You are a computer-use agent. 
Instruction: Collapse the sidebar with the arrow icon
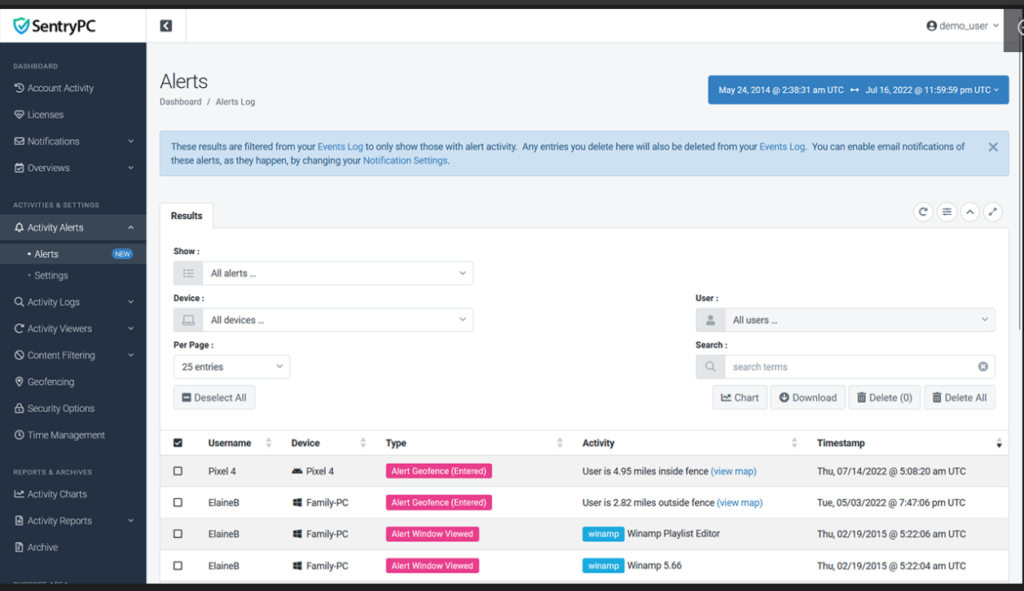(166, 25)
